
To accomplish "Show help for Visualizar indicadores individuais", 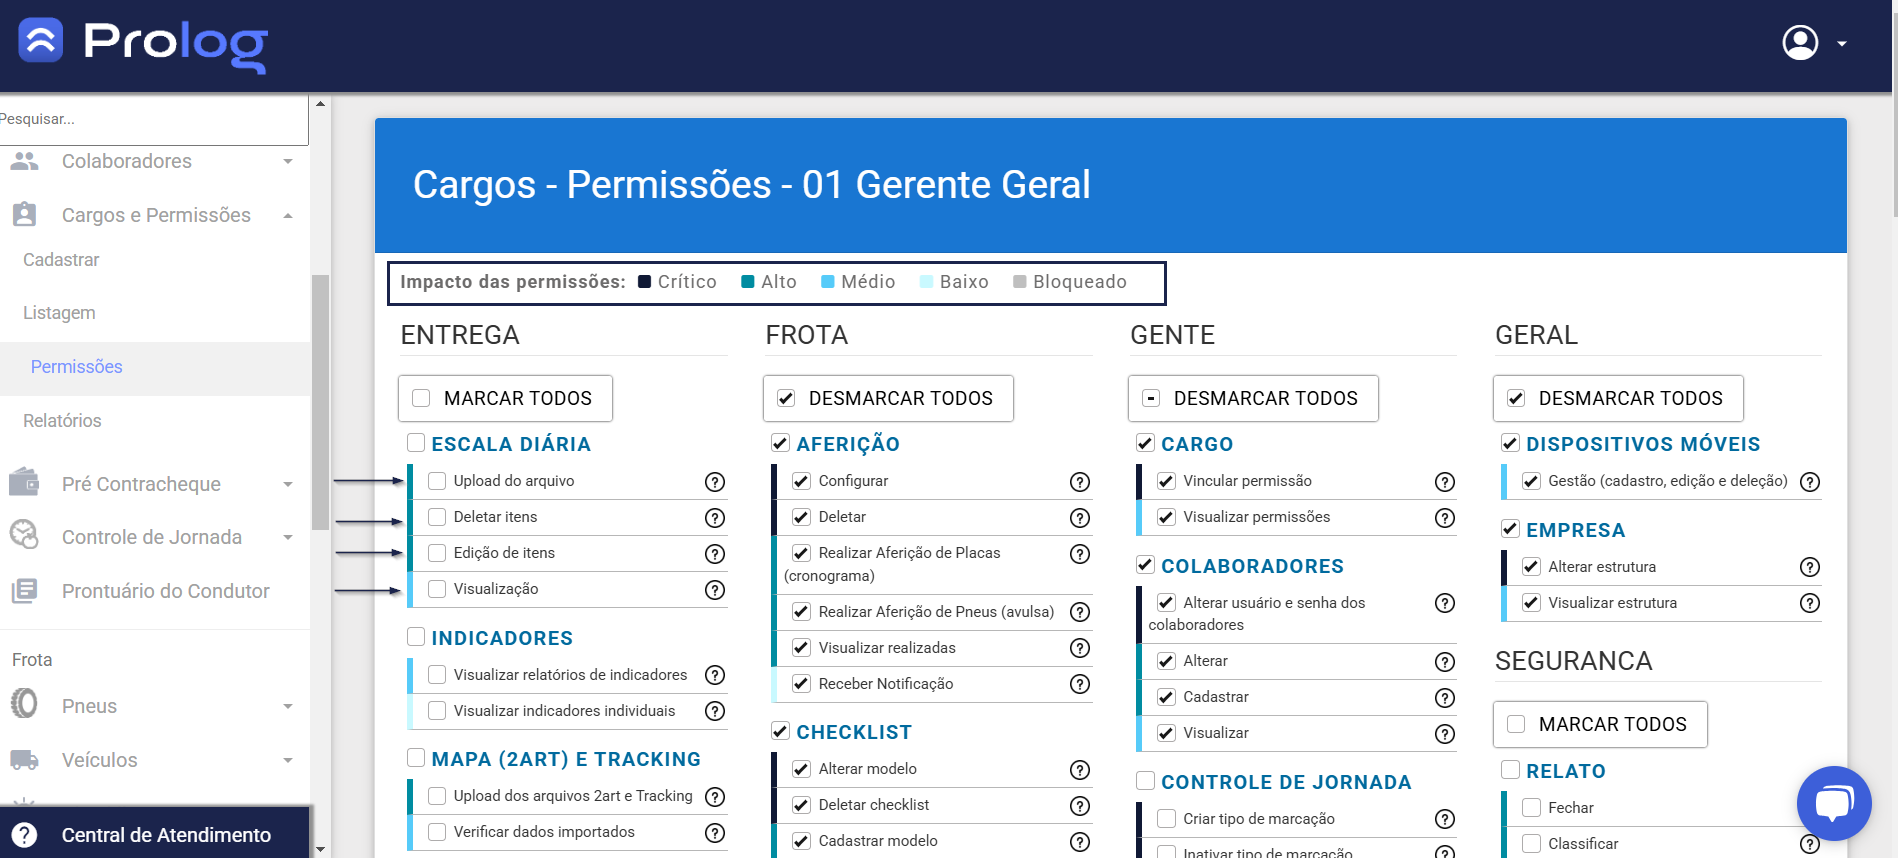I will tap(715, 711).
